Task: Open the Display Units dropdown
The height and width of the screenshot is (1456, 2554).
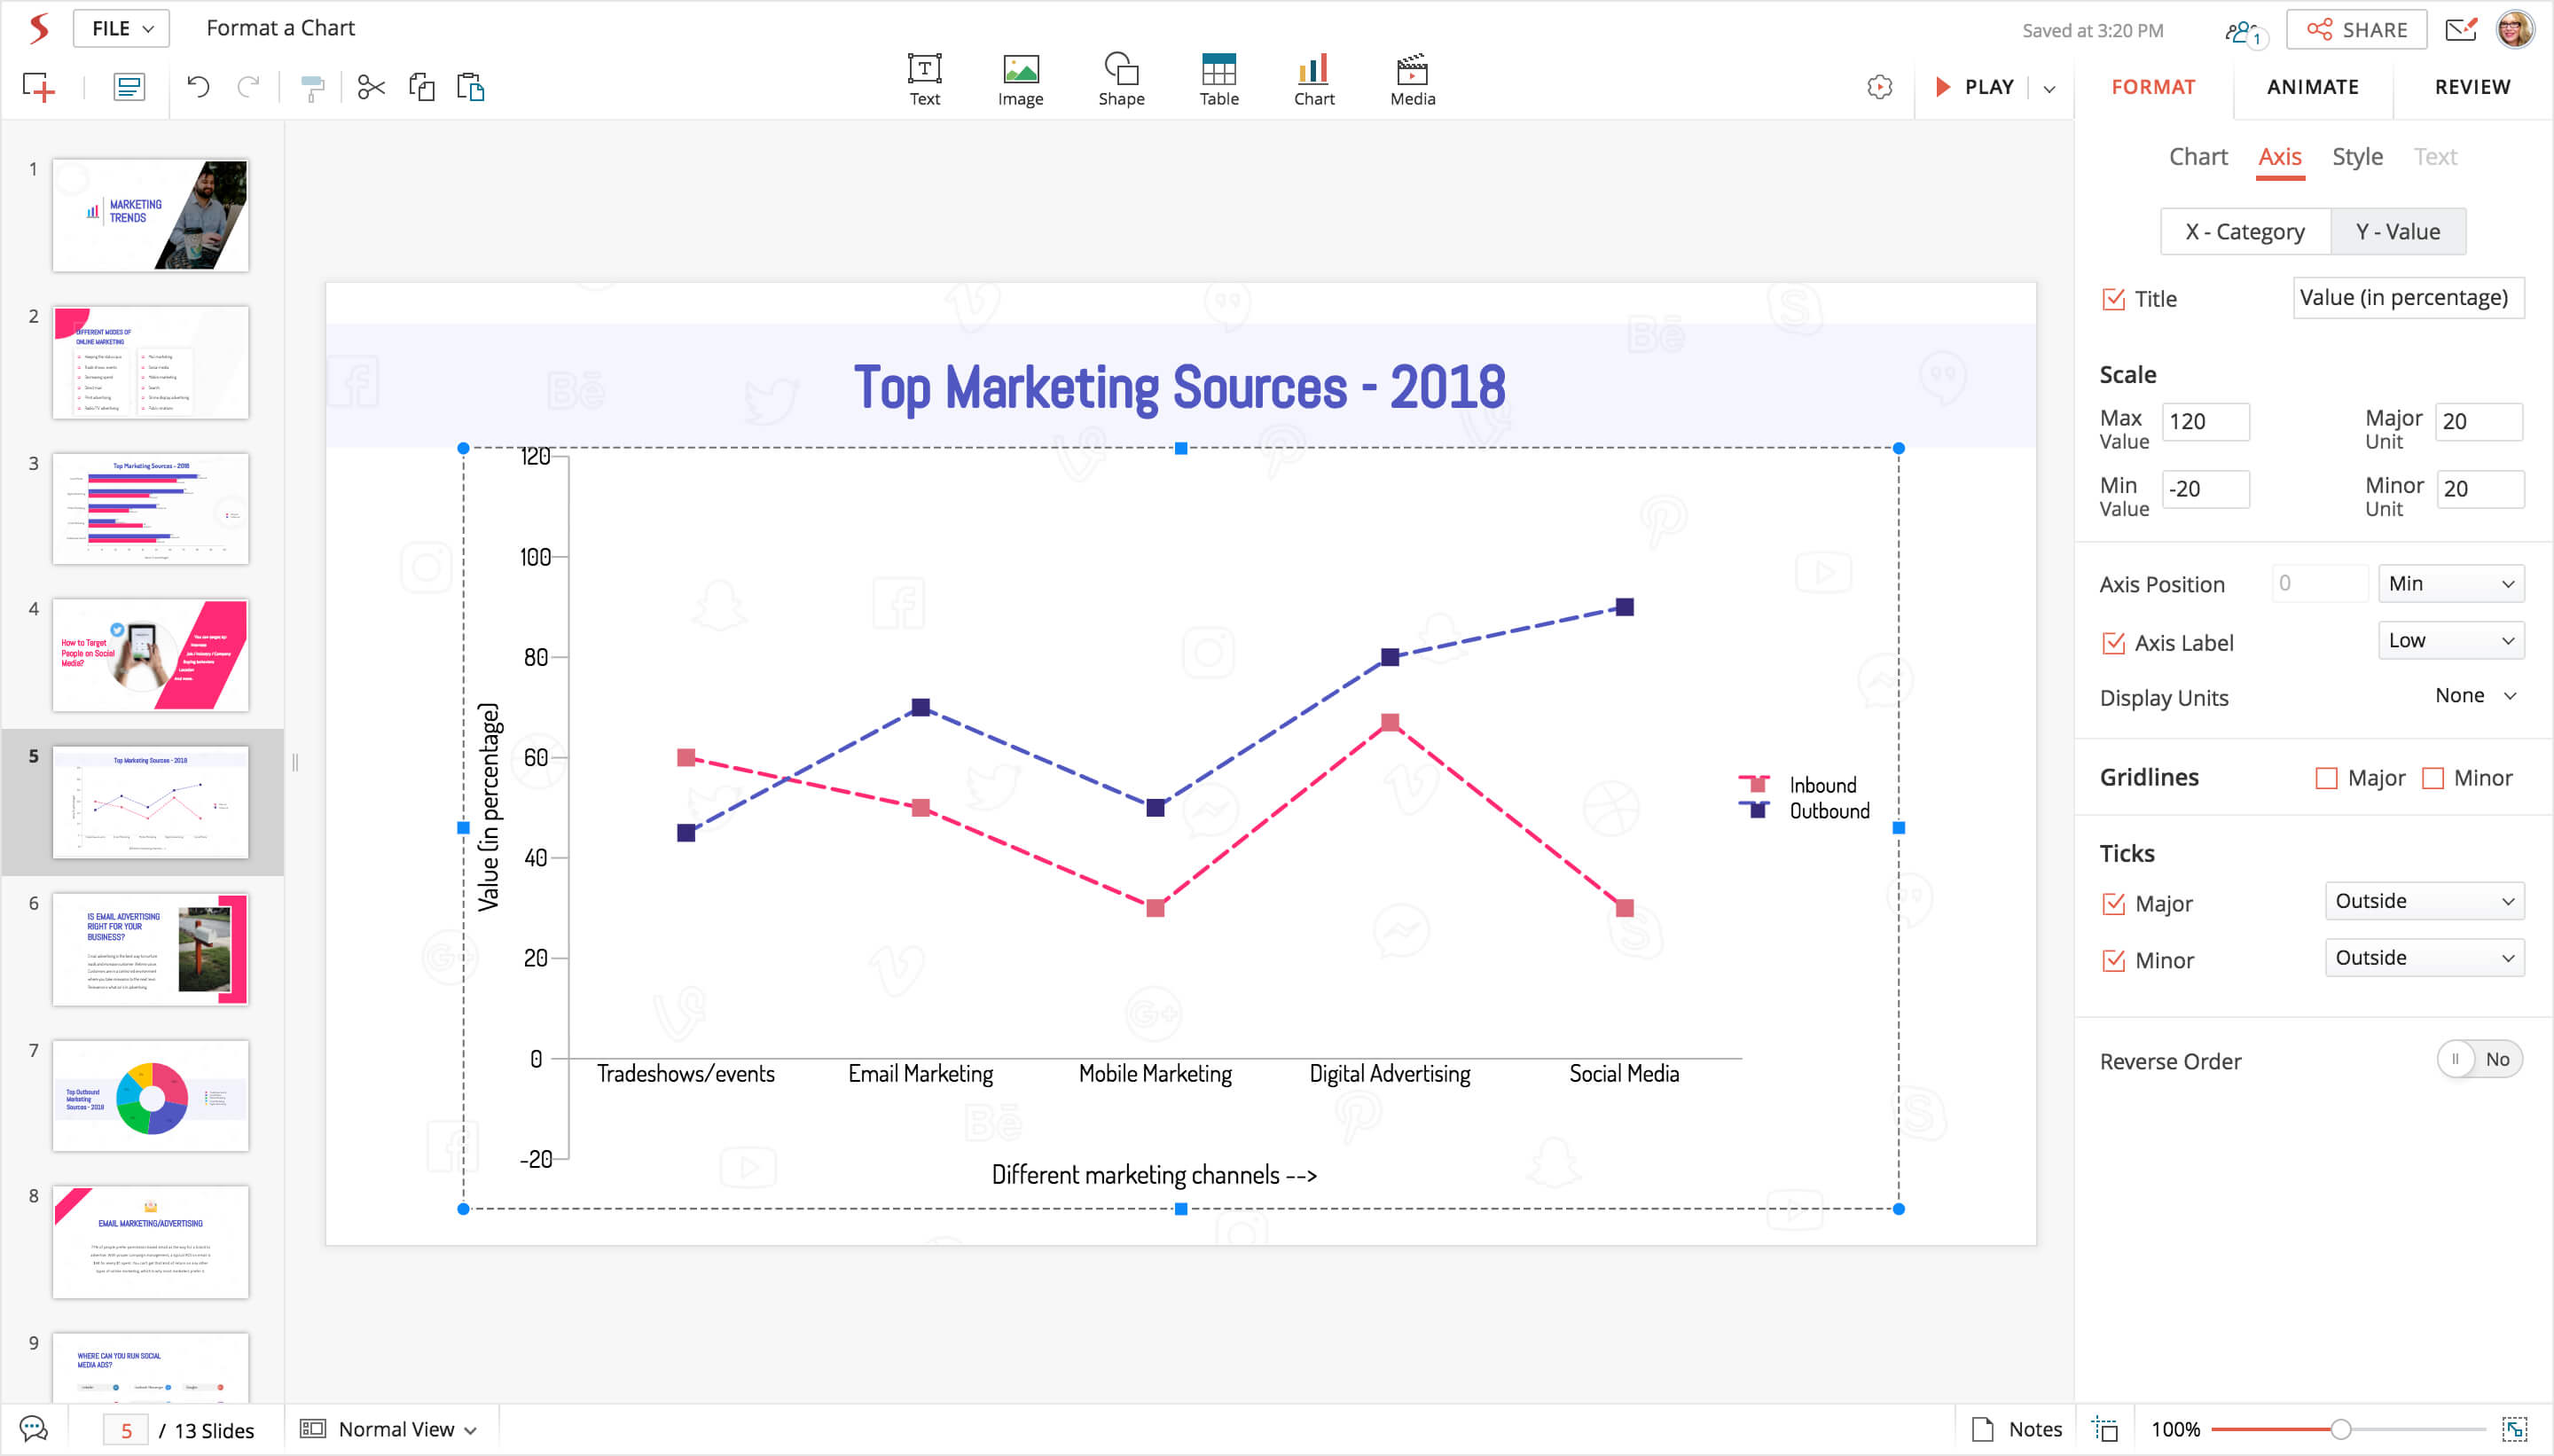Action: [x=2475, y=696]
